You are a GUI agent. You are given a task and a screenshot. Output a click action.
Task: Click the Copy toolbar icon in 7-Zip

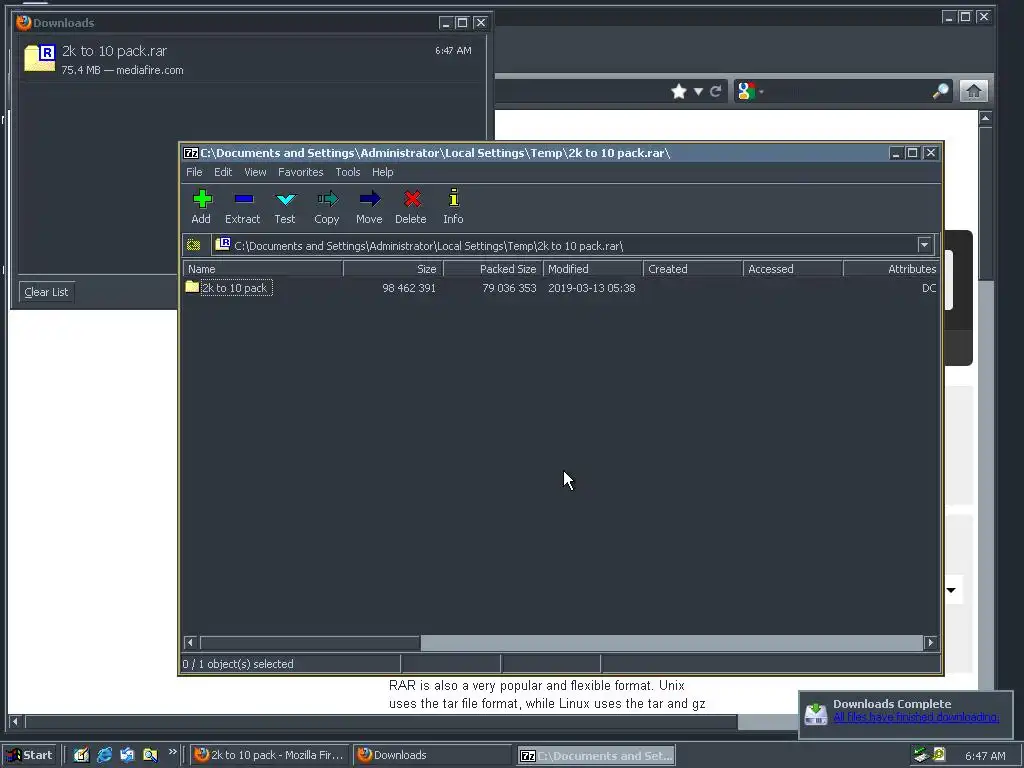coord(327,199)
